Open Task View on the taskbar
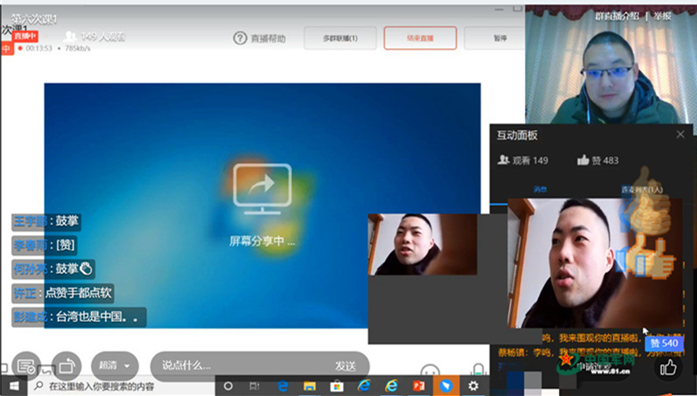 point(254,386)
